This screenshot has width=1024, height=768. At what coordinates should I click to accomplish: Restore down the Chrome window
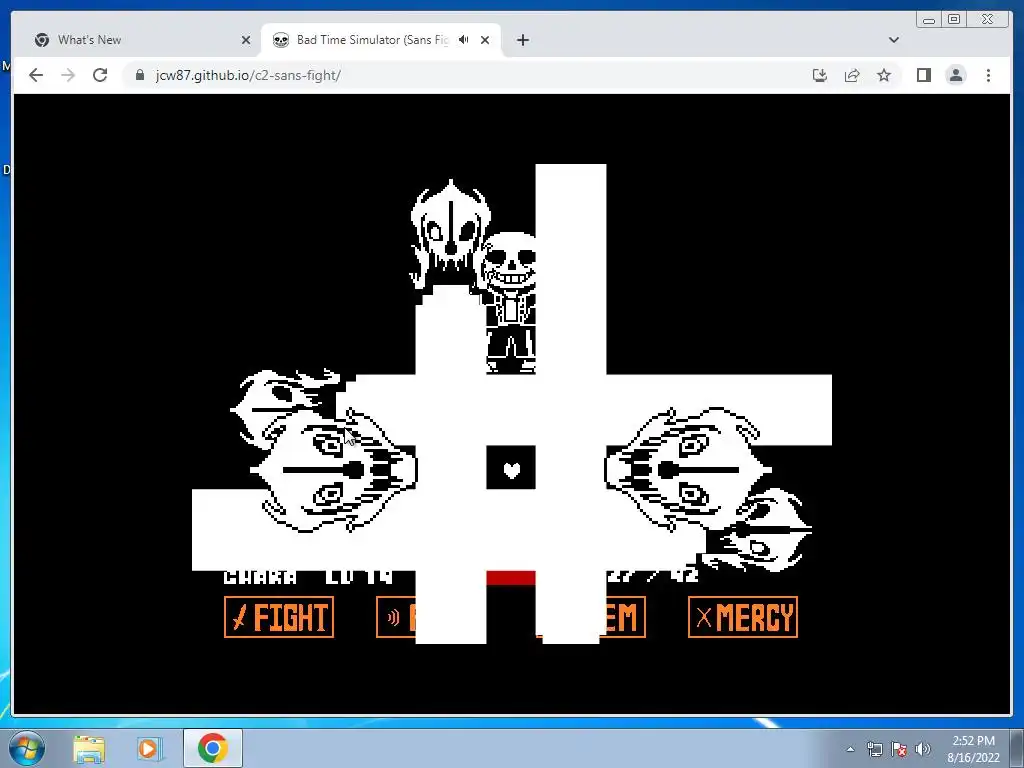click(953, 20)
